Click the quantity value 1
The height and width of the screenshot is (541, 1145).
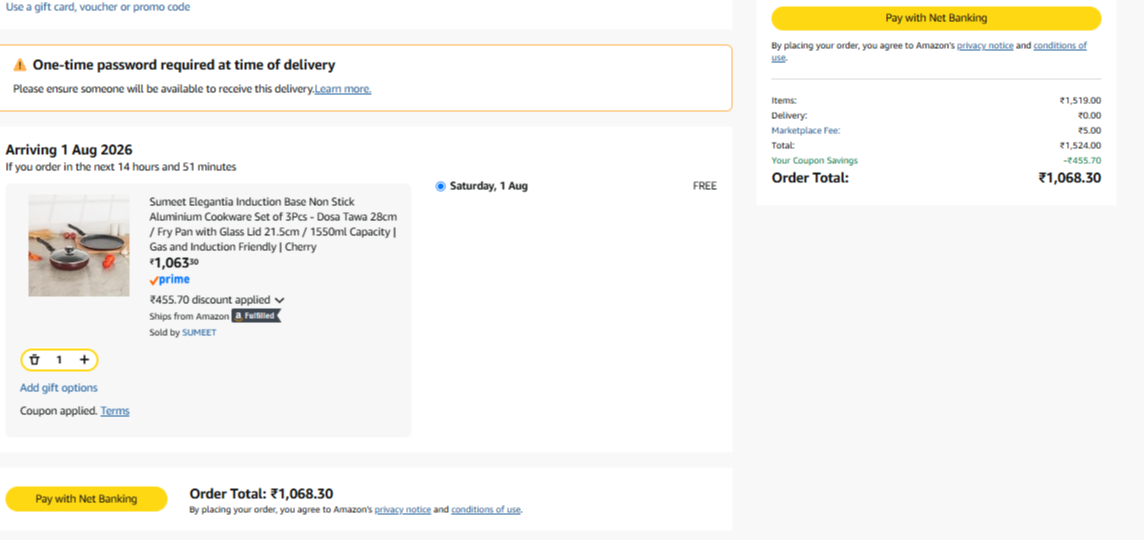click(x=59, y=360)
